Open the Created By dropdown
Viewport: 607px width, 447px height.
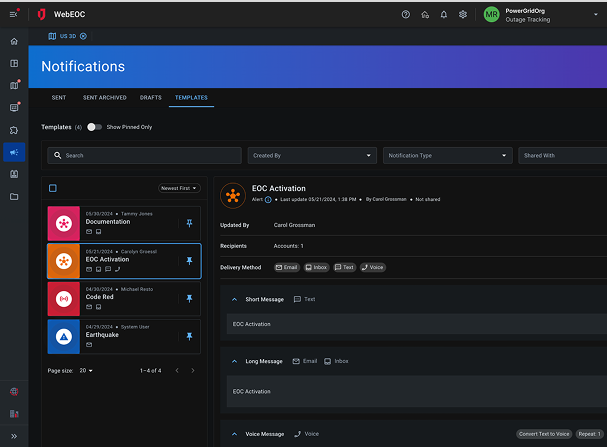[x=311, y=156]
